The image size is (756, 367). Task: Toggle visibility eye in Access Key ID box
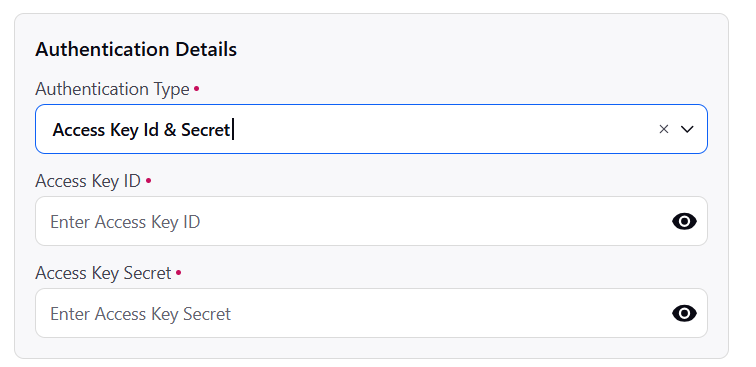pos(684,221)
